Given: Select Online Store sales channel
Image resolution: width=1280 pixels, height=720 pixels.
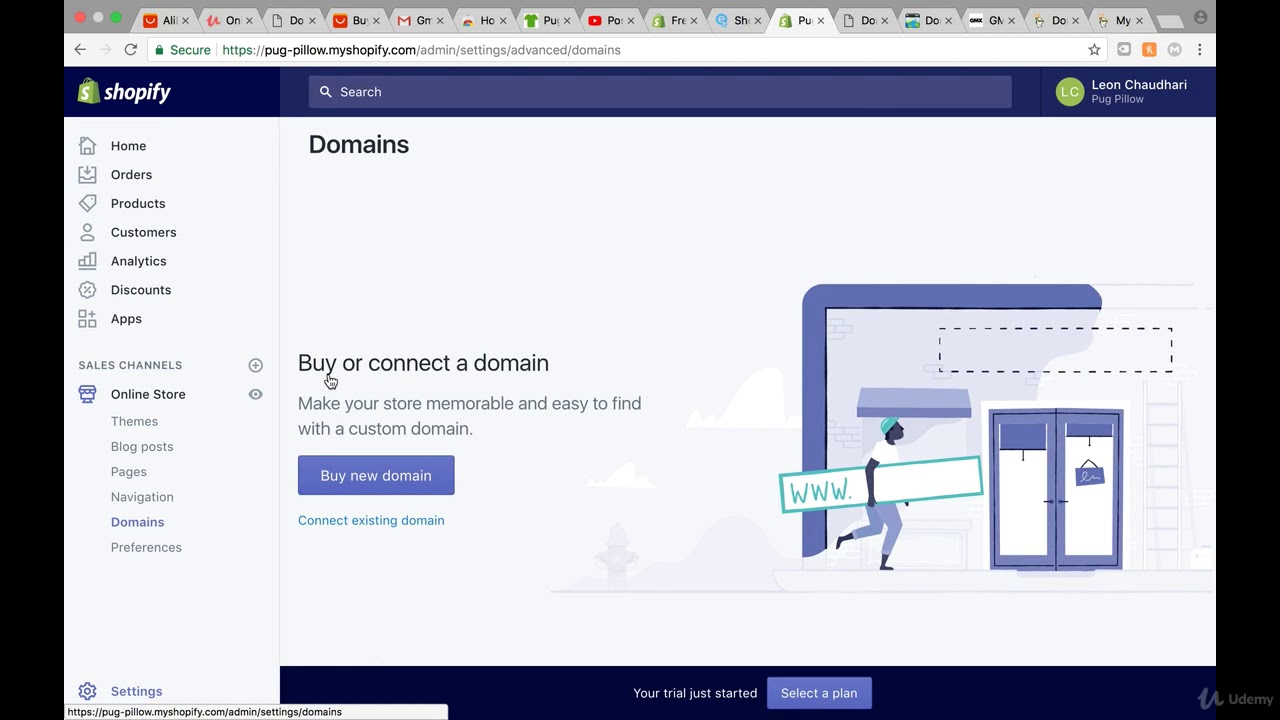Looking at the screenshot, I should 148,395.
